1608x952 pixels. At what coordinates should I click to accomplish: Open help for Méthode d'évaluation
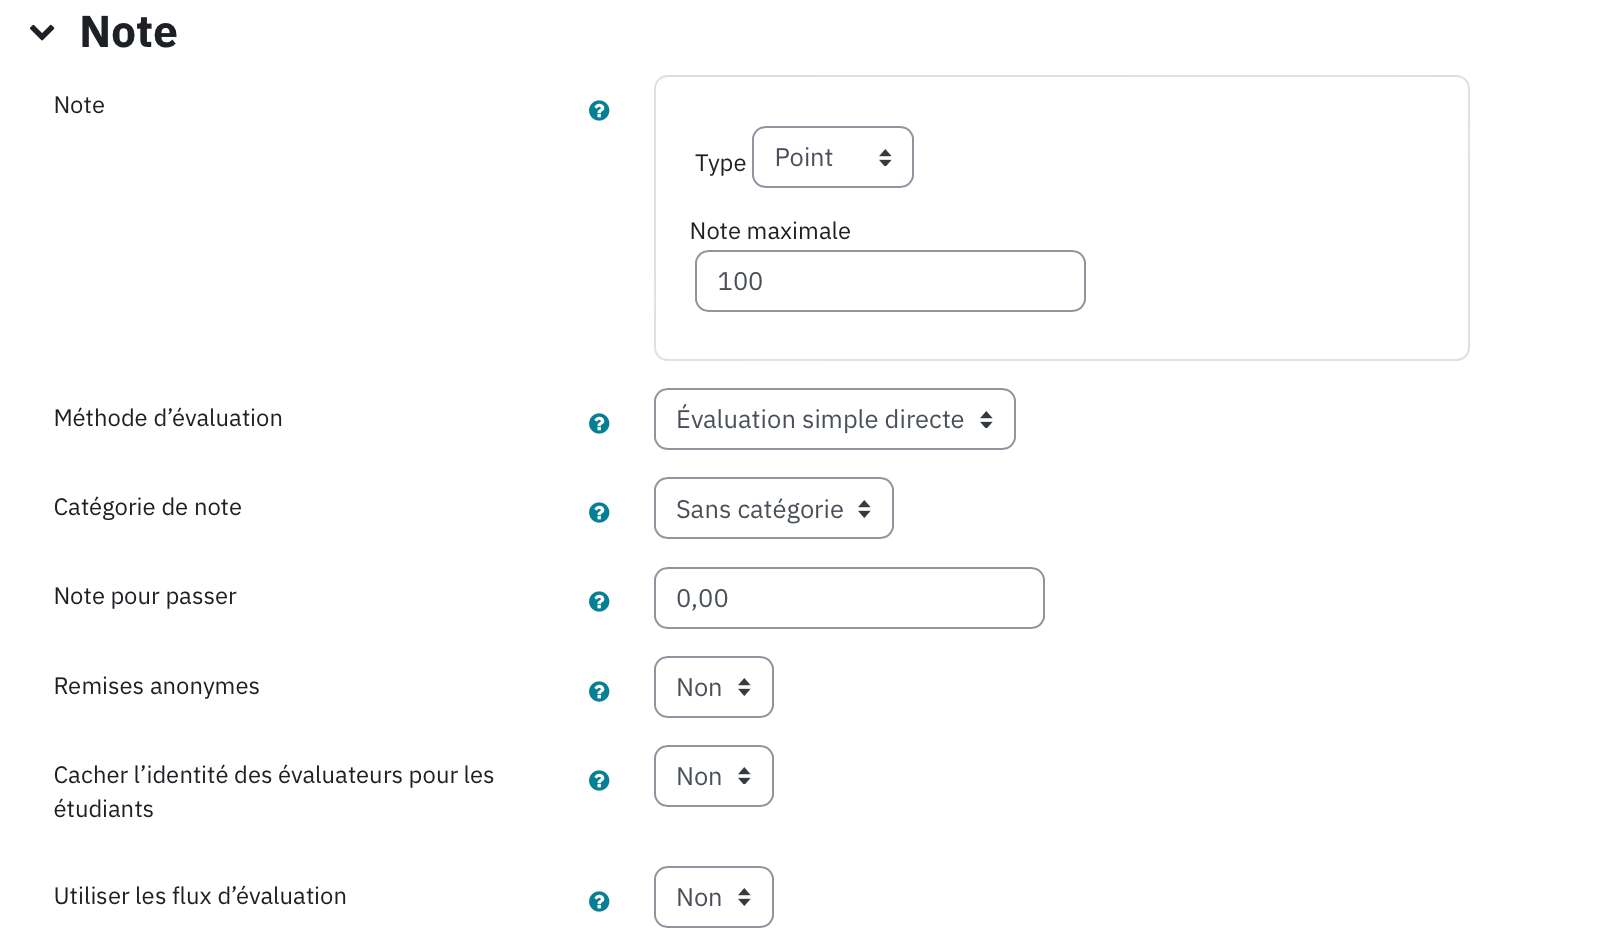tap(599, 423)
